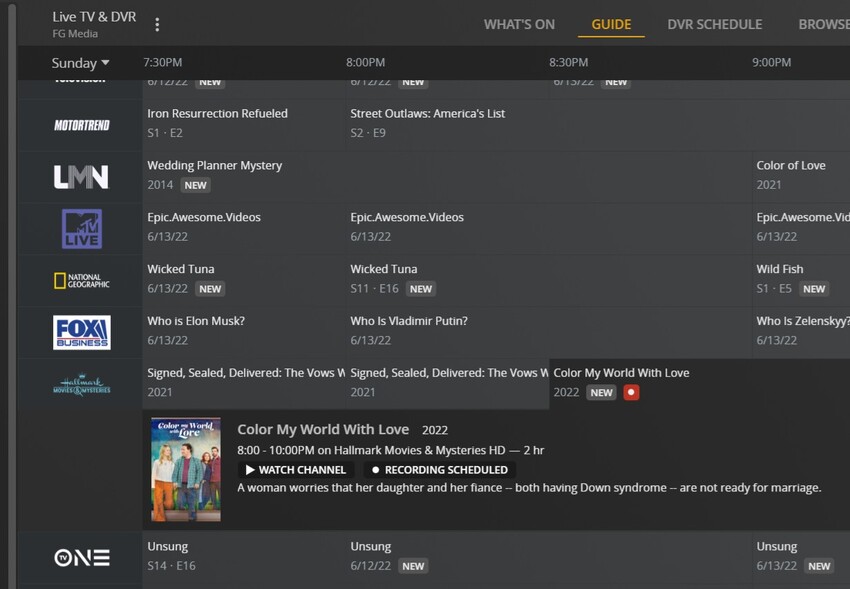Click the Color My World With Love poster
The height and width of the screenshot is (589, 850).
pyautogui.click(x=186, y=469)
